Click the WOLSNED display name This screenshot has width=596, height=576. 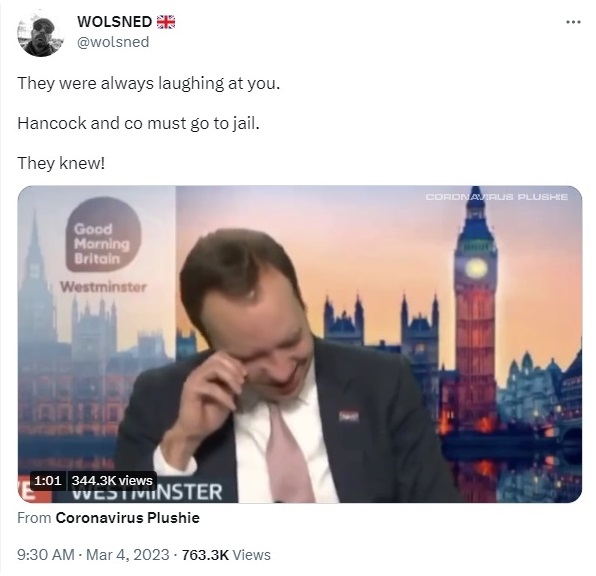coord(114,22)
